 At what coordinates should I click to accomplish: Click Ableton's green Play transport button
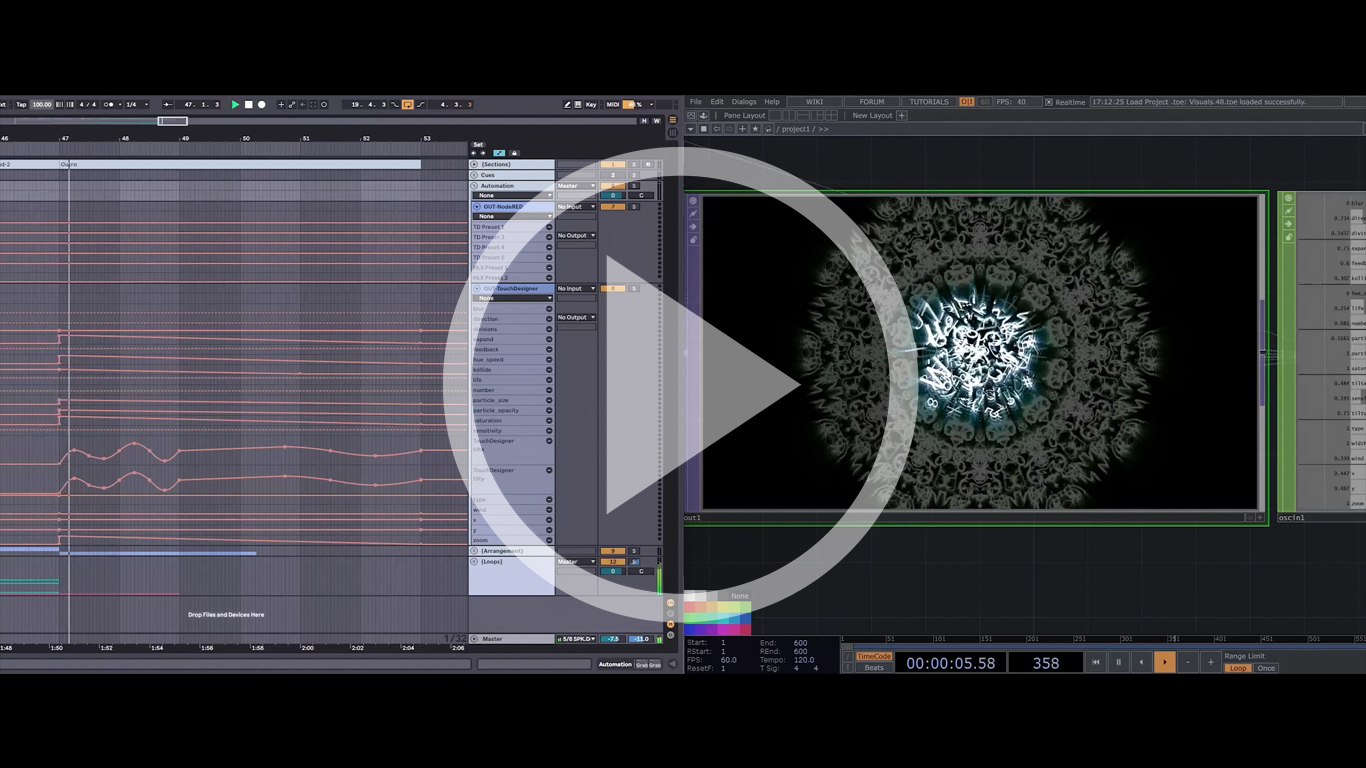235,104
